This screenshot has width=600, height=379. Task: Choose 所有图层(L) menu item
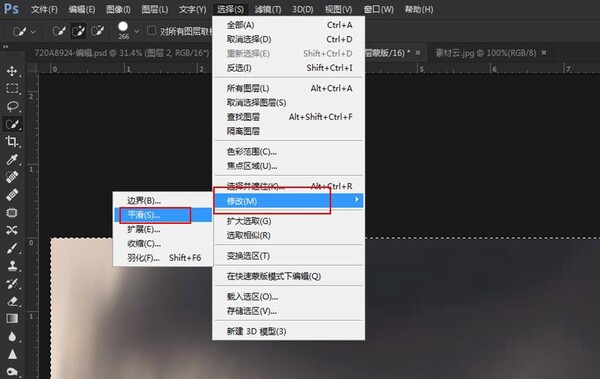pos(289,88)
